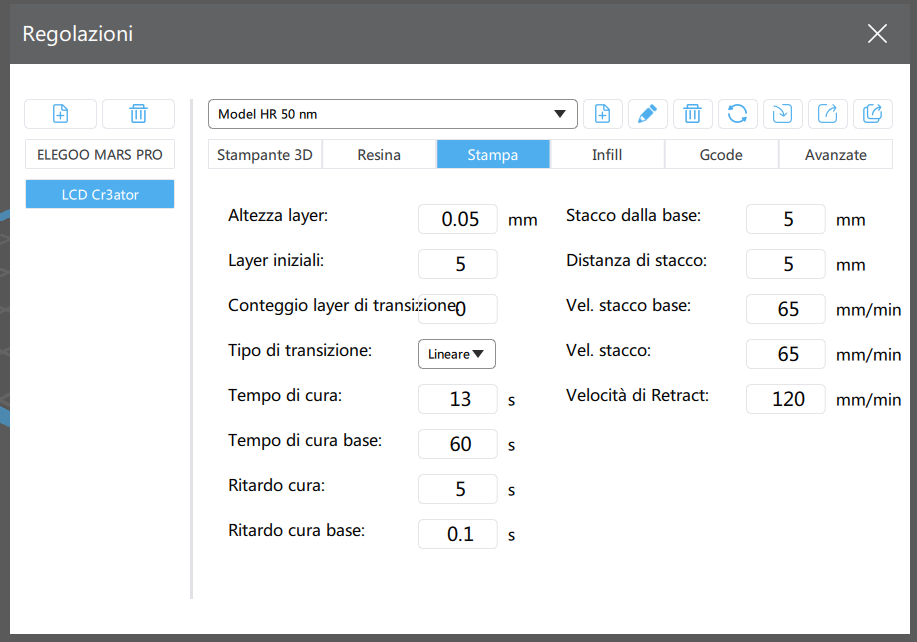This screenshot has height=642, width=917.
Task: Select the ELEGOO MARS PRO printer
Action: (x=100, y=155)
